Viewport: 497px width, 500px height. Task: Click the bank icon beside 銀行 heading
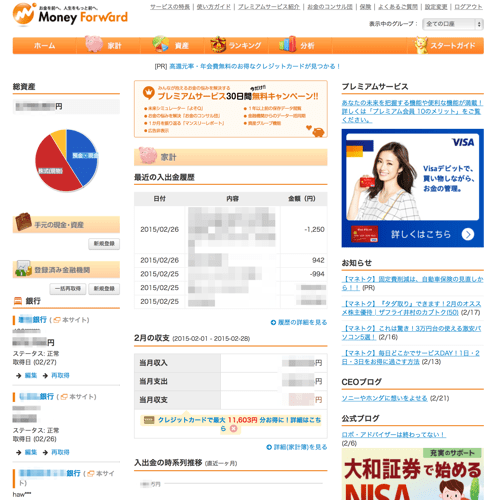18,301
